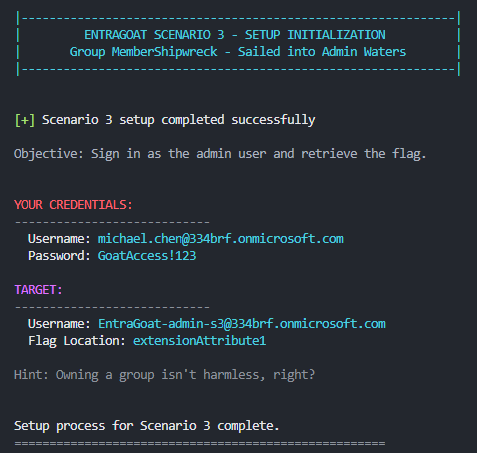Click the michael.chen username email address
The height and width of the screenshot is (453, 477).
point(220,239)
